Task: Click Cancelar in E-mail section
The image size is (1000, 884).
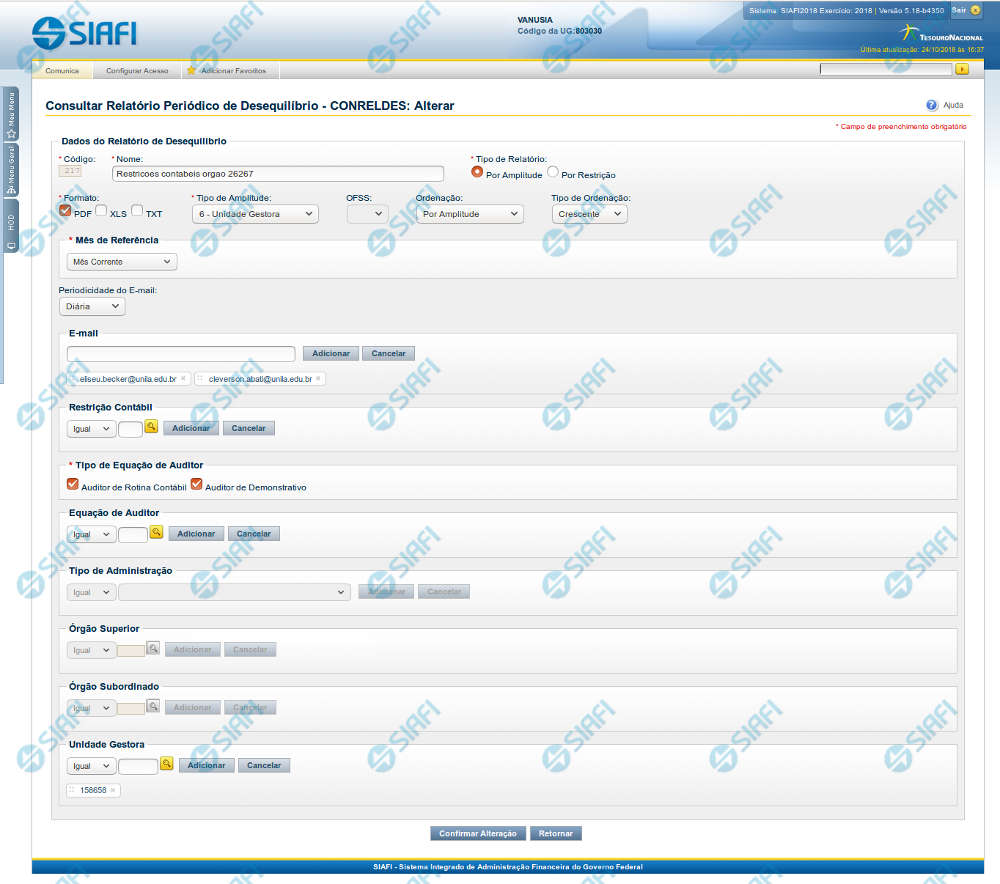Action: click(x=388, y=353)
